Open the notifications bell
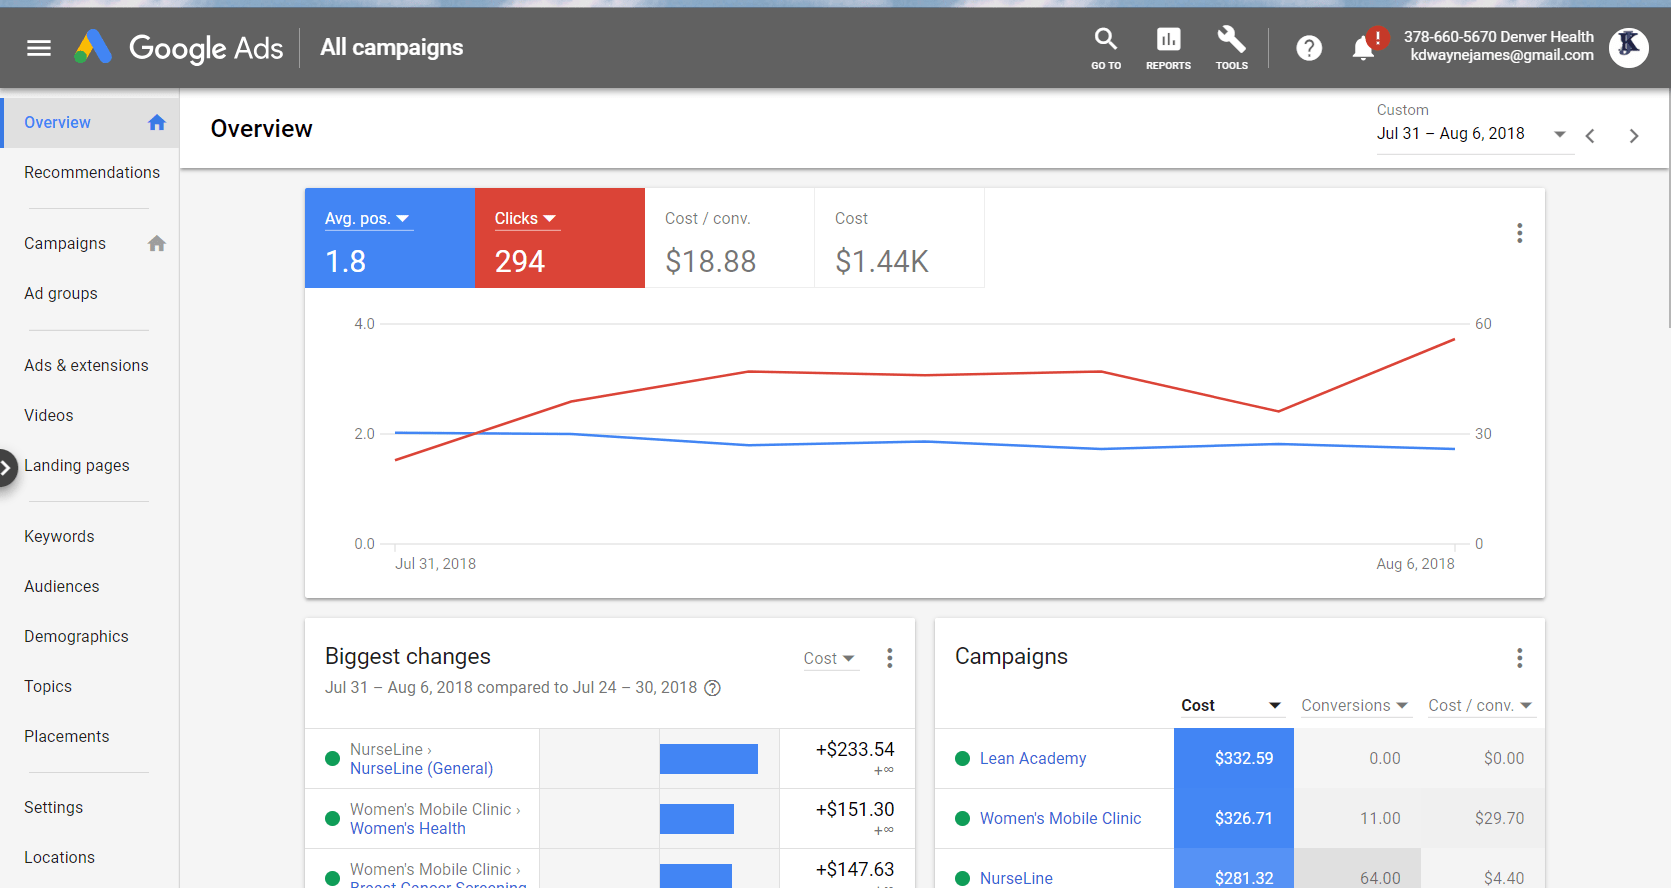 coord(1363,48)
